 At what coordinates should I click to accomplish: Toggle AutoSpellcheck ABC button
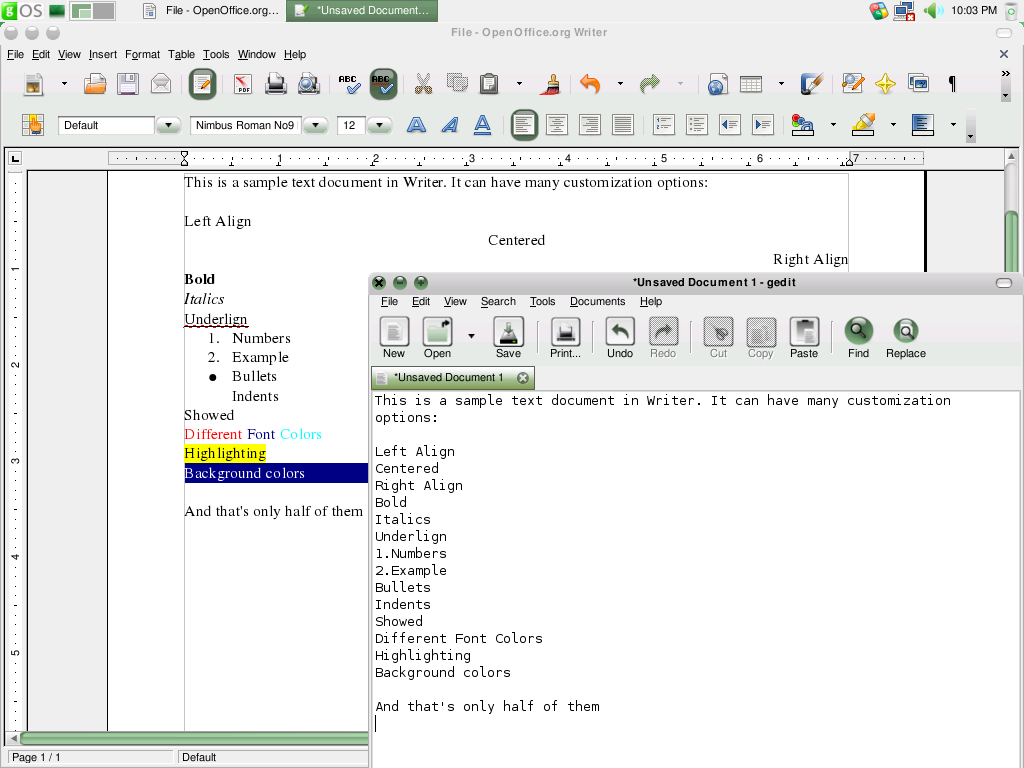coord(383,84)
